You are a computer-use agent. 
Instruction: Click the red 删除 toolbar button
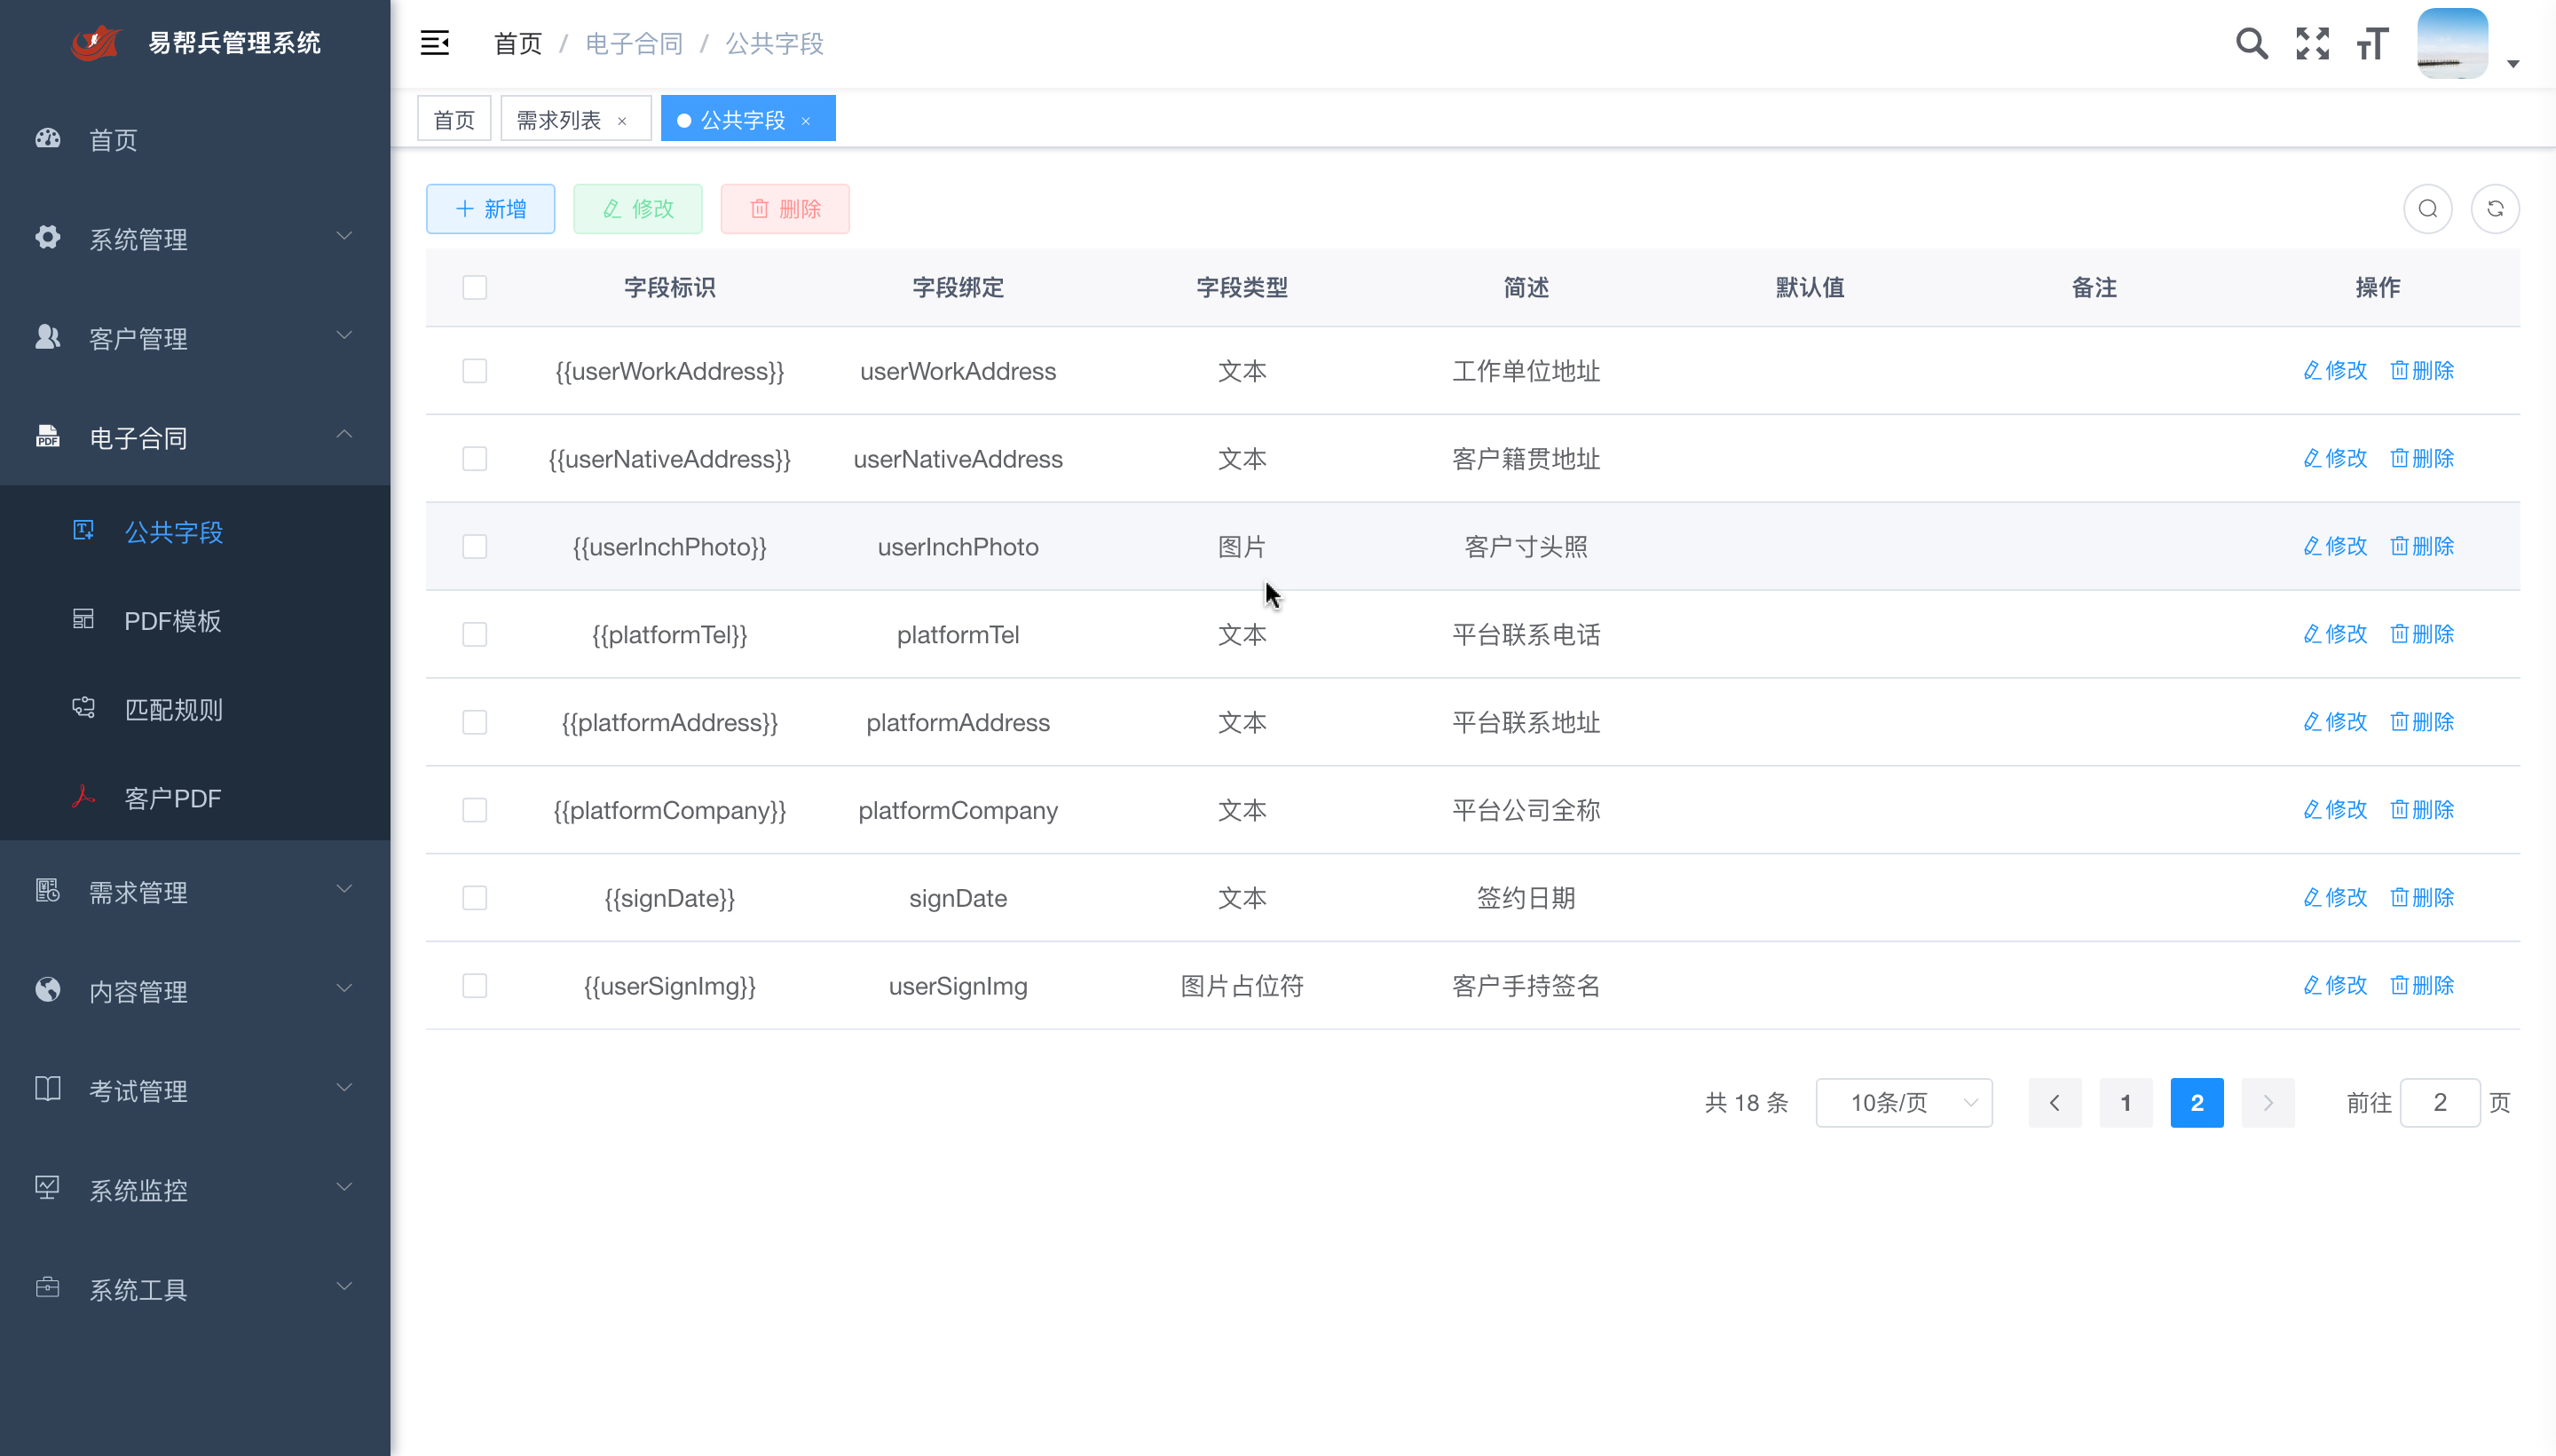point(785,209)
